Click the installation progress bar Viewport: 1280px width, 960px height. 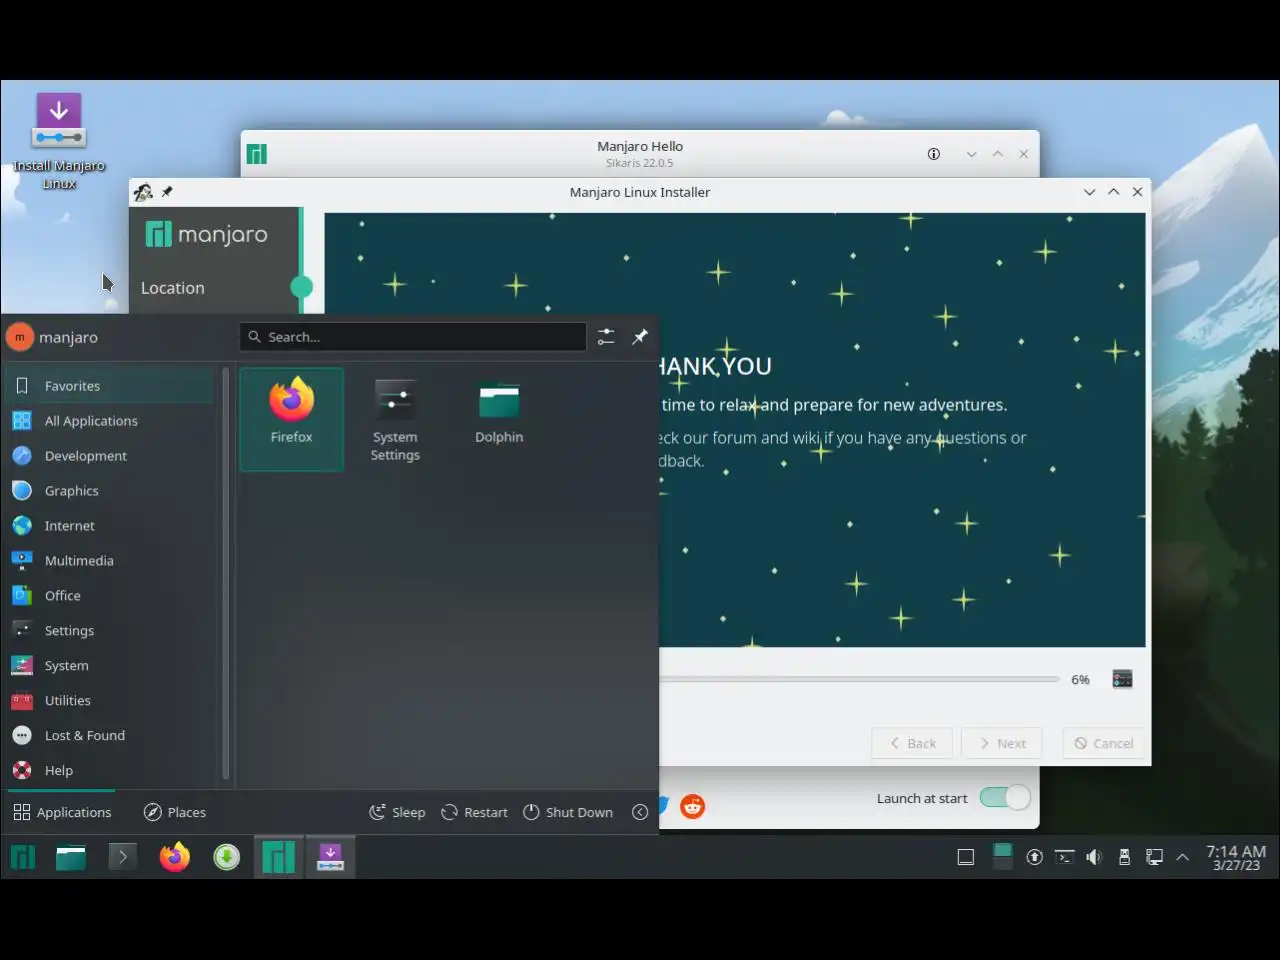[859, 679]
